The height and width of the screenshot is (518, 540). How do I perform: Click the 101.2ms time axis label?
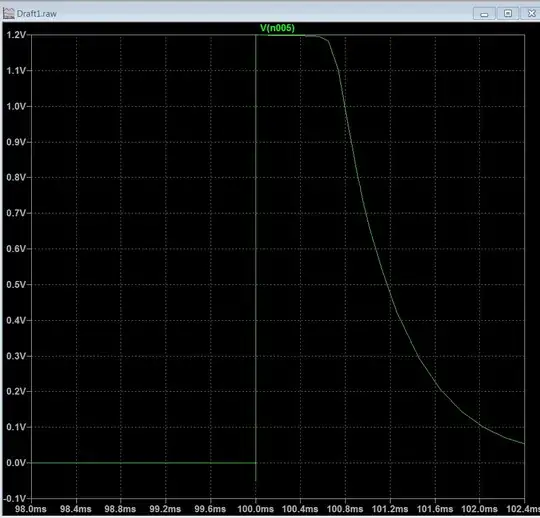[x=390, y=509]
